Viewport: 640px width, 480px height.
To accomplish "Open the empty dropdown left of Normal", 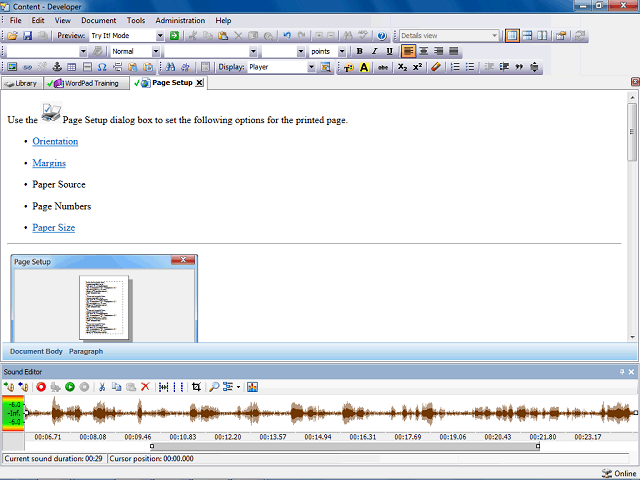I will pyautogui.click(x=83, y=51).
